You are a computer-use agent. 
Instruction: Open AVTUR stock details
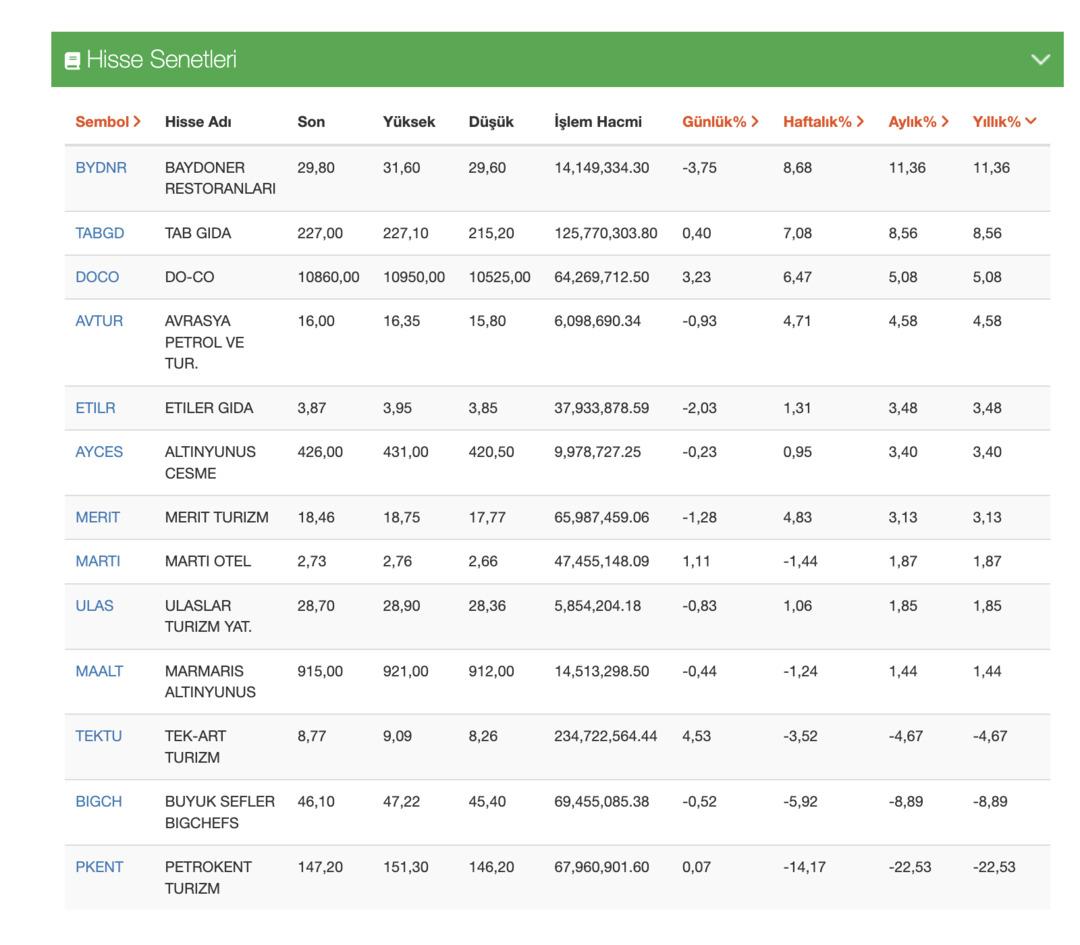(99, 321)
